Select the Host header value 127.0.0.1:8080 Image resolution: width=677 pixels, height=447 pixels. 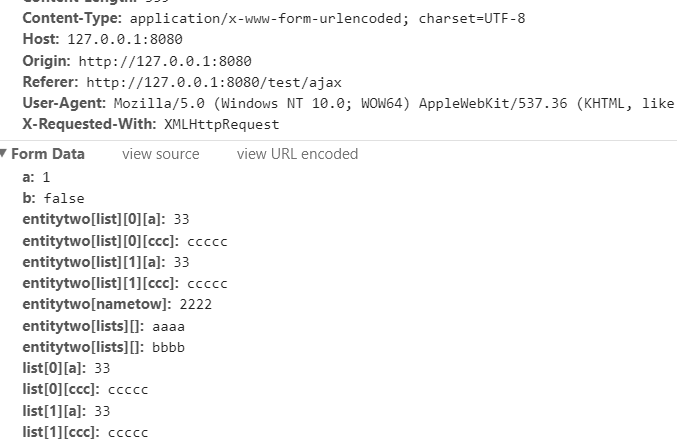click(x=125, y=39)
